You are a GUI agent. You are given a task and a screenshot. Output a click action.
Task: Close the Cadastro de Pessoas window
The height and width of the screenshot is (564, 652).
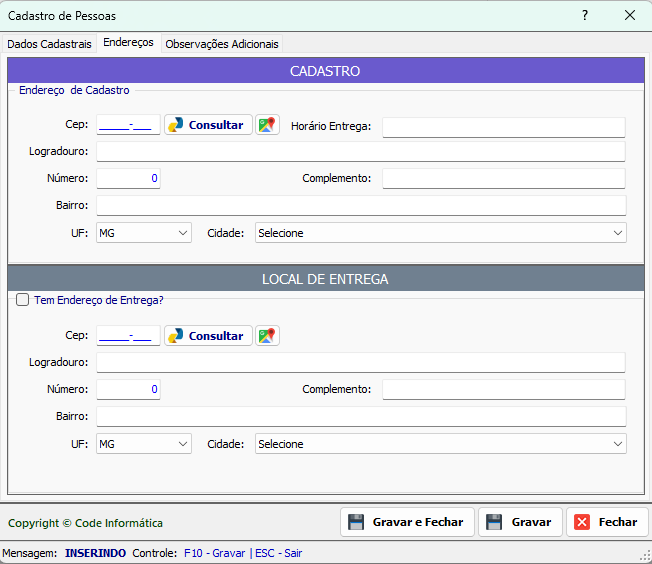pos(630,15)
